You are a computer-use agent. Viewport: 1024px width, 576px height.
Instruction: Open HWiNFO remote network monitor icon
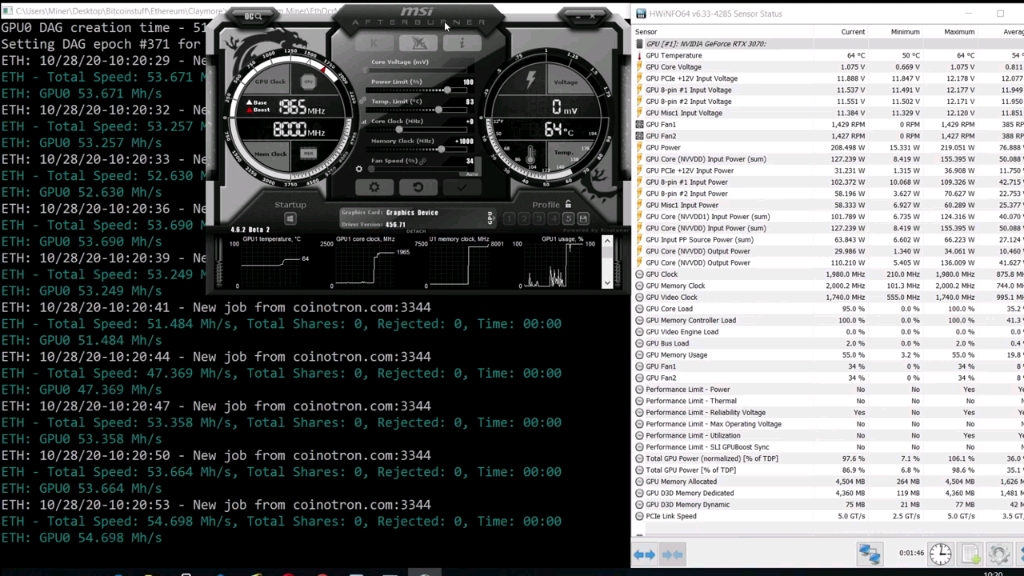tap(869, 554)
